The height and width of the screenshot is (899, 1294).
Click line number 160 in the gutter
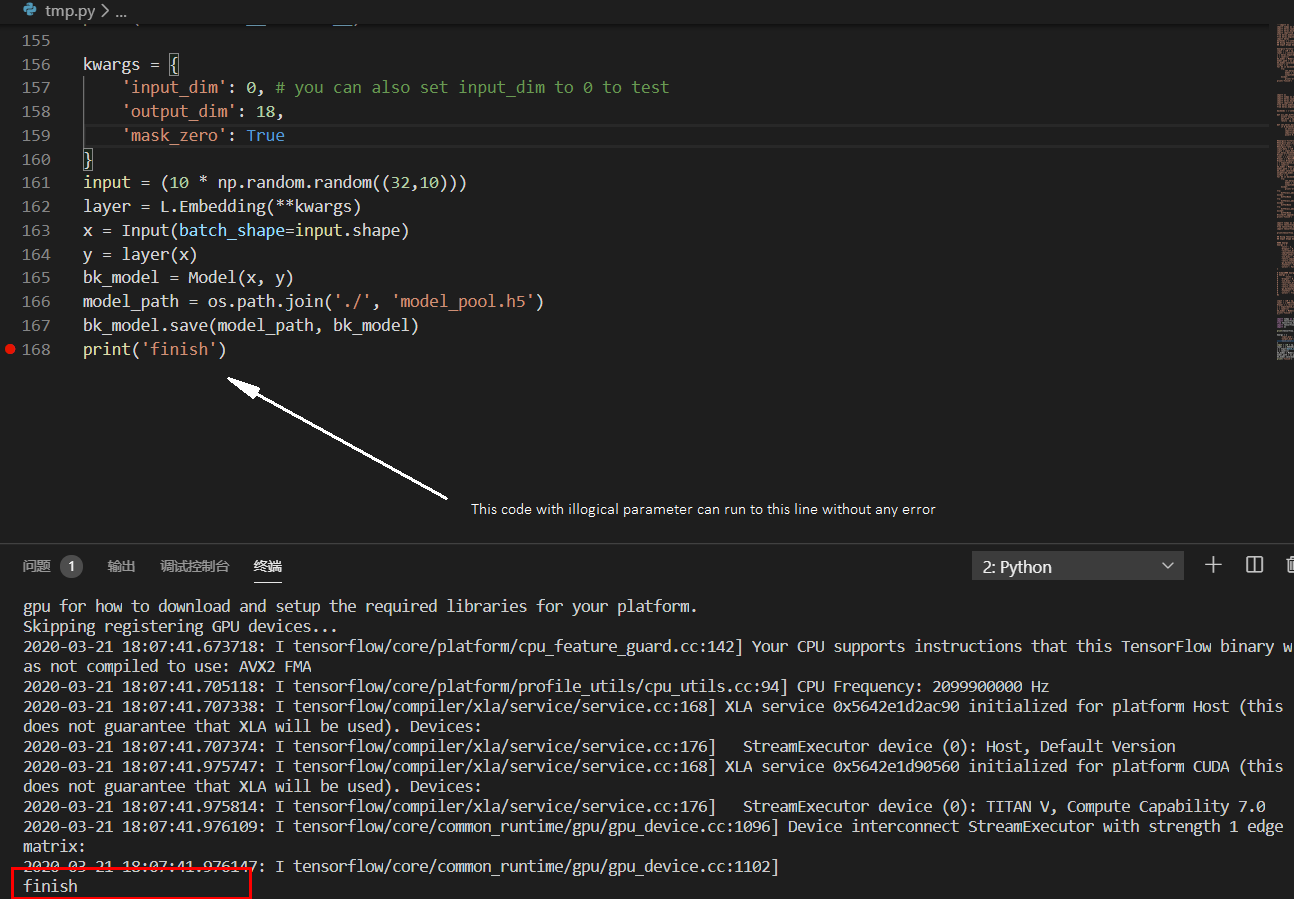pos(35,159)
